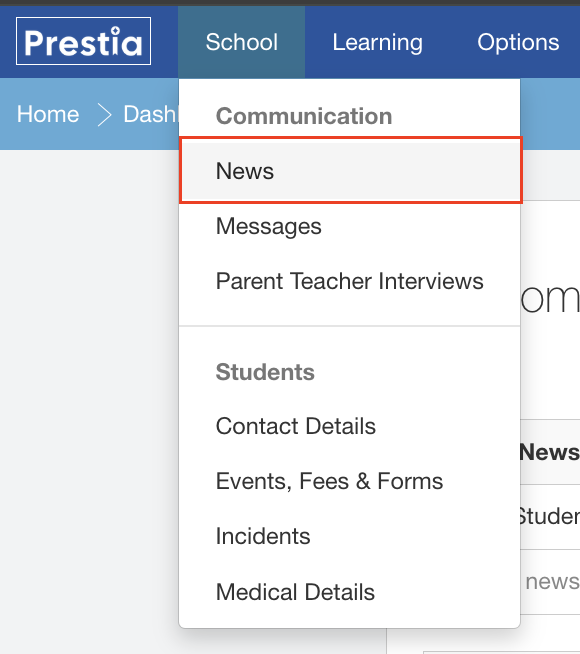This screenshot has height=654, width=580.
Task: Click the Prestia logo
Action: [x=83, y=41]
